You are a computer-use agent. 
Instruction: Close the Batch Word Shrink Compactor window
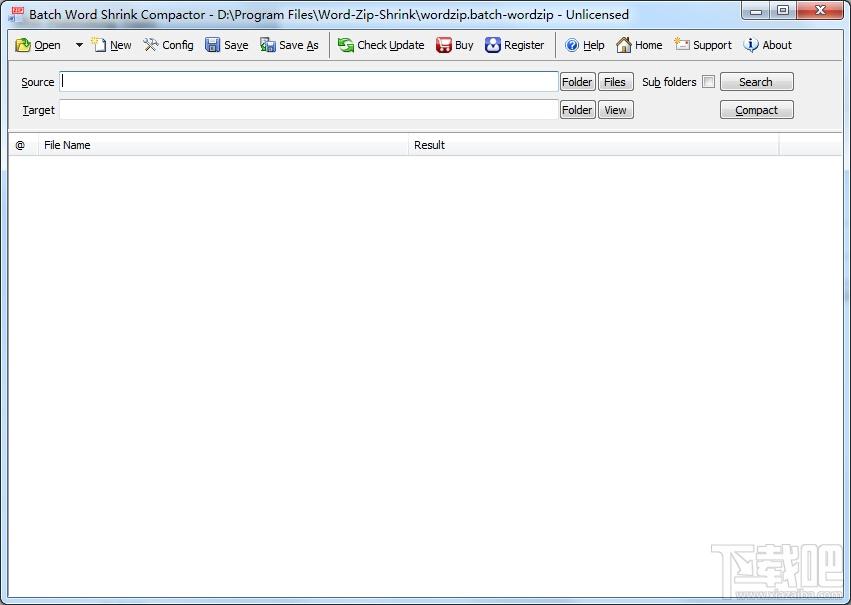pos(821,11)
